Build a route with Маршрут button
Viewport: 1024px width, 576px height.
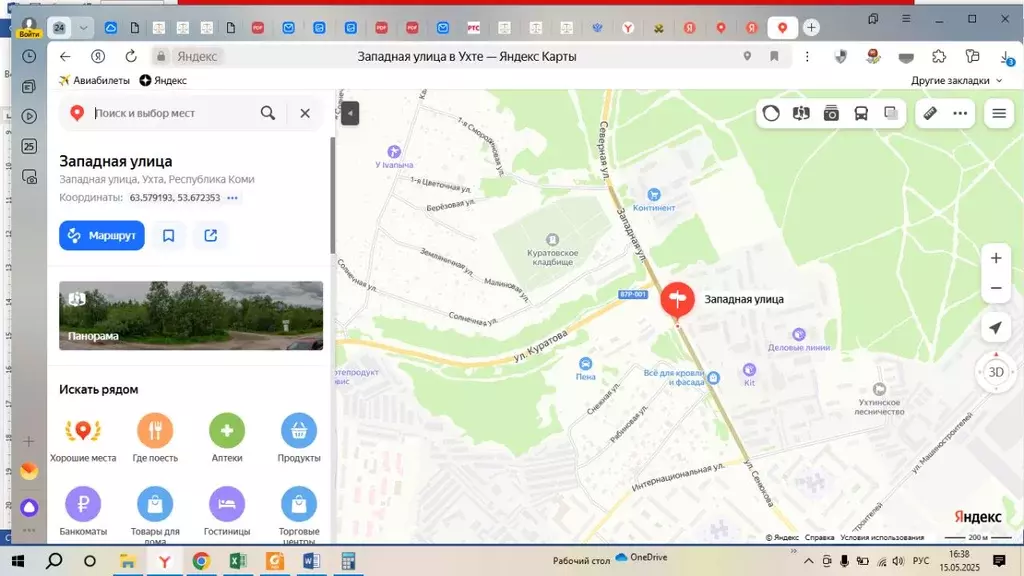pyautogui.click(x=102, y=236)
